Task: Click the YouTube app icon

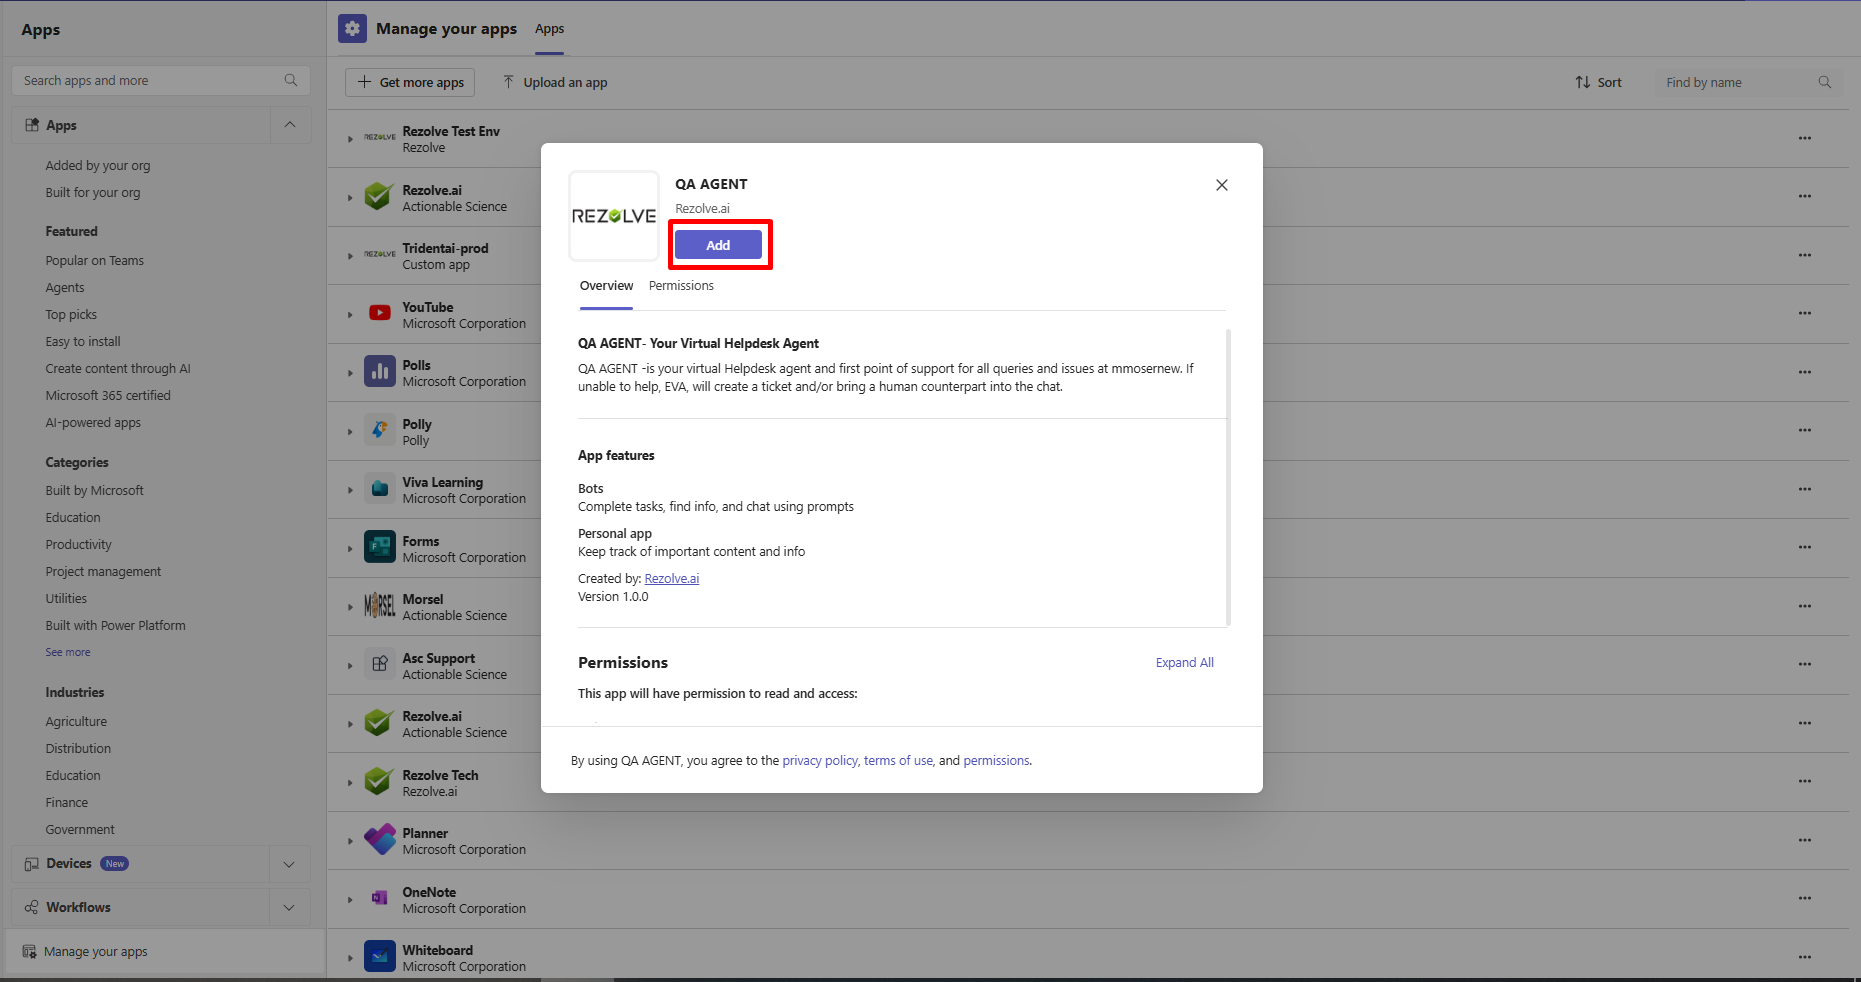Action: point(380,313)
